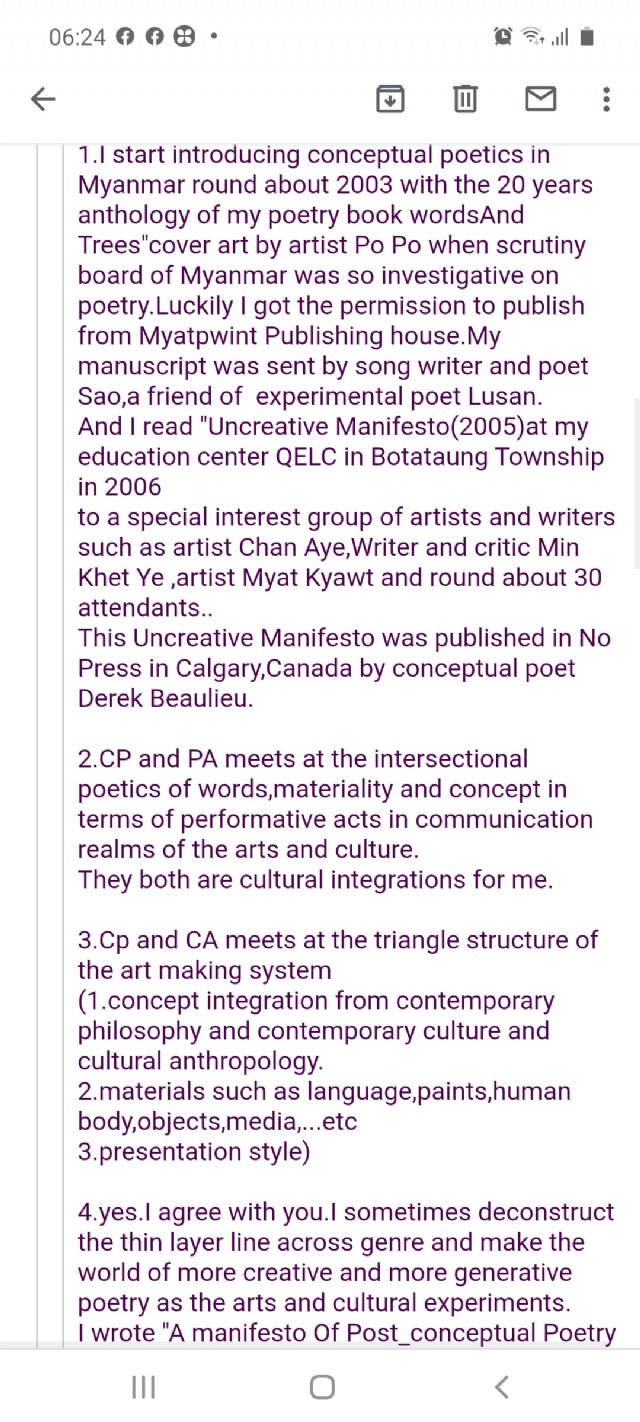The image size is (640, 1422).
Task: Tap the cellular signal strength icon
Action: [560, 37]
